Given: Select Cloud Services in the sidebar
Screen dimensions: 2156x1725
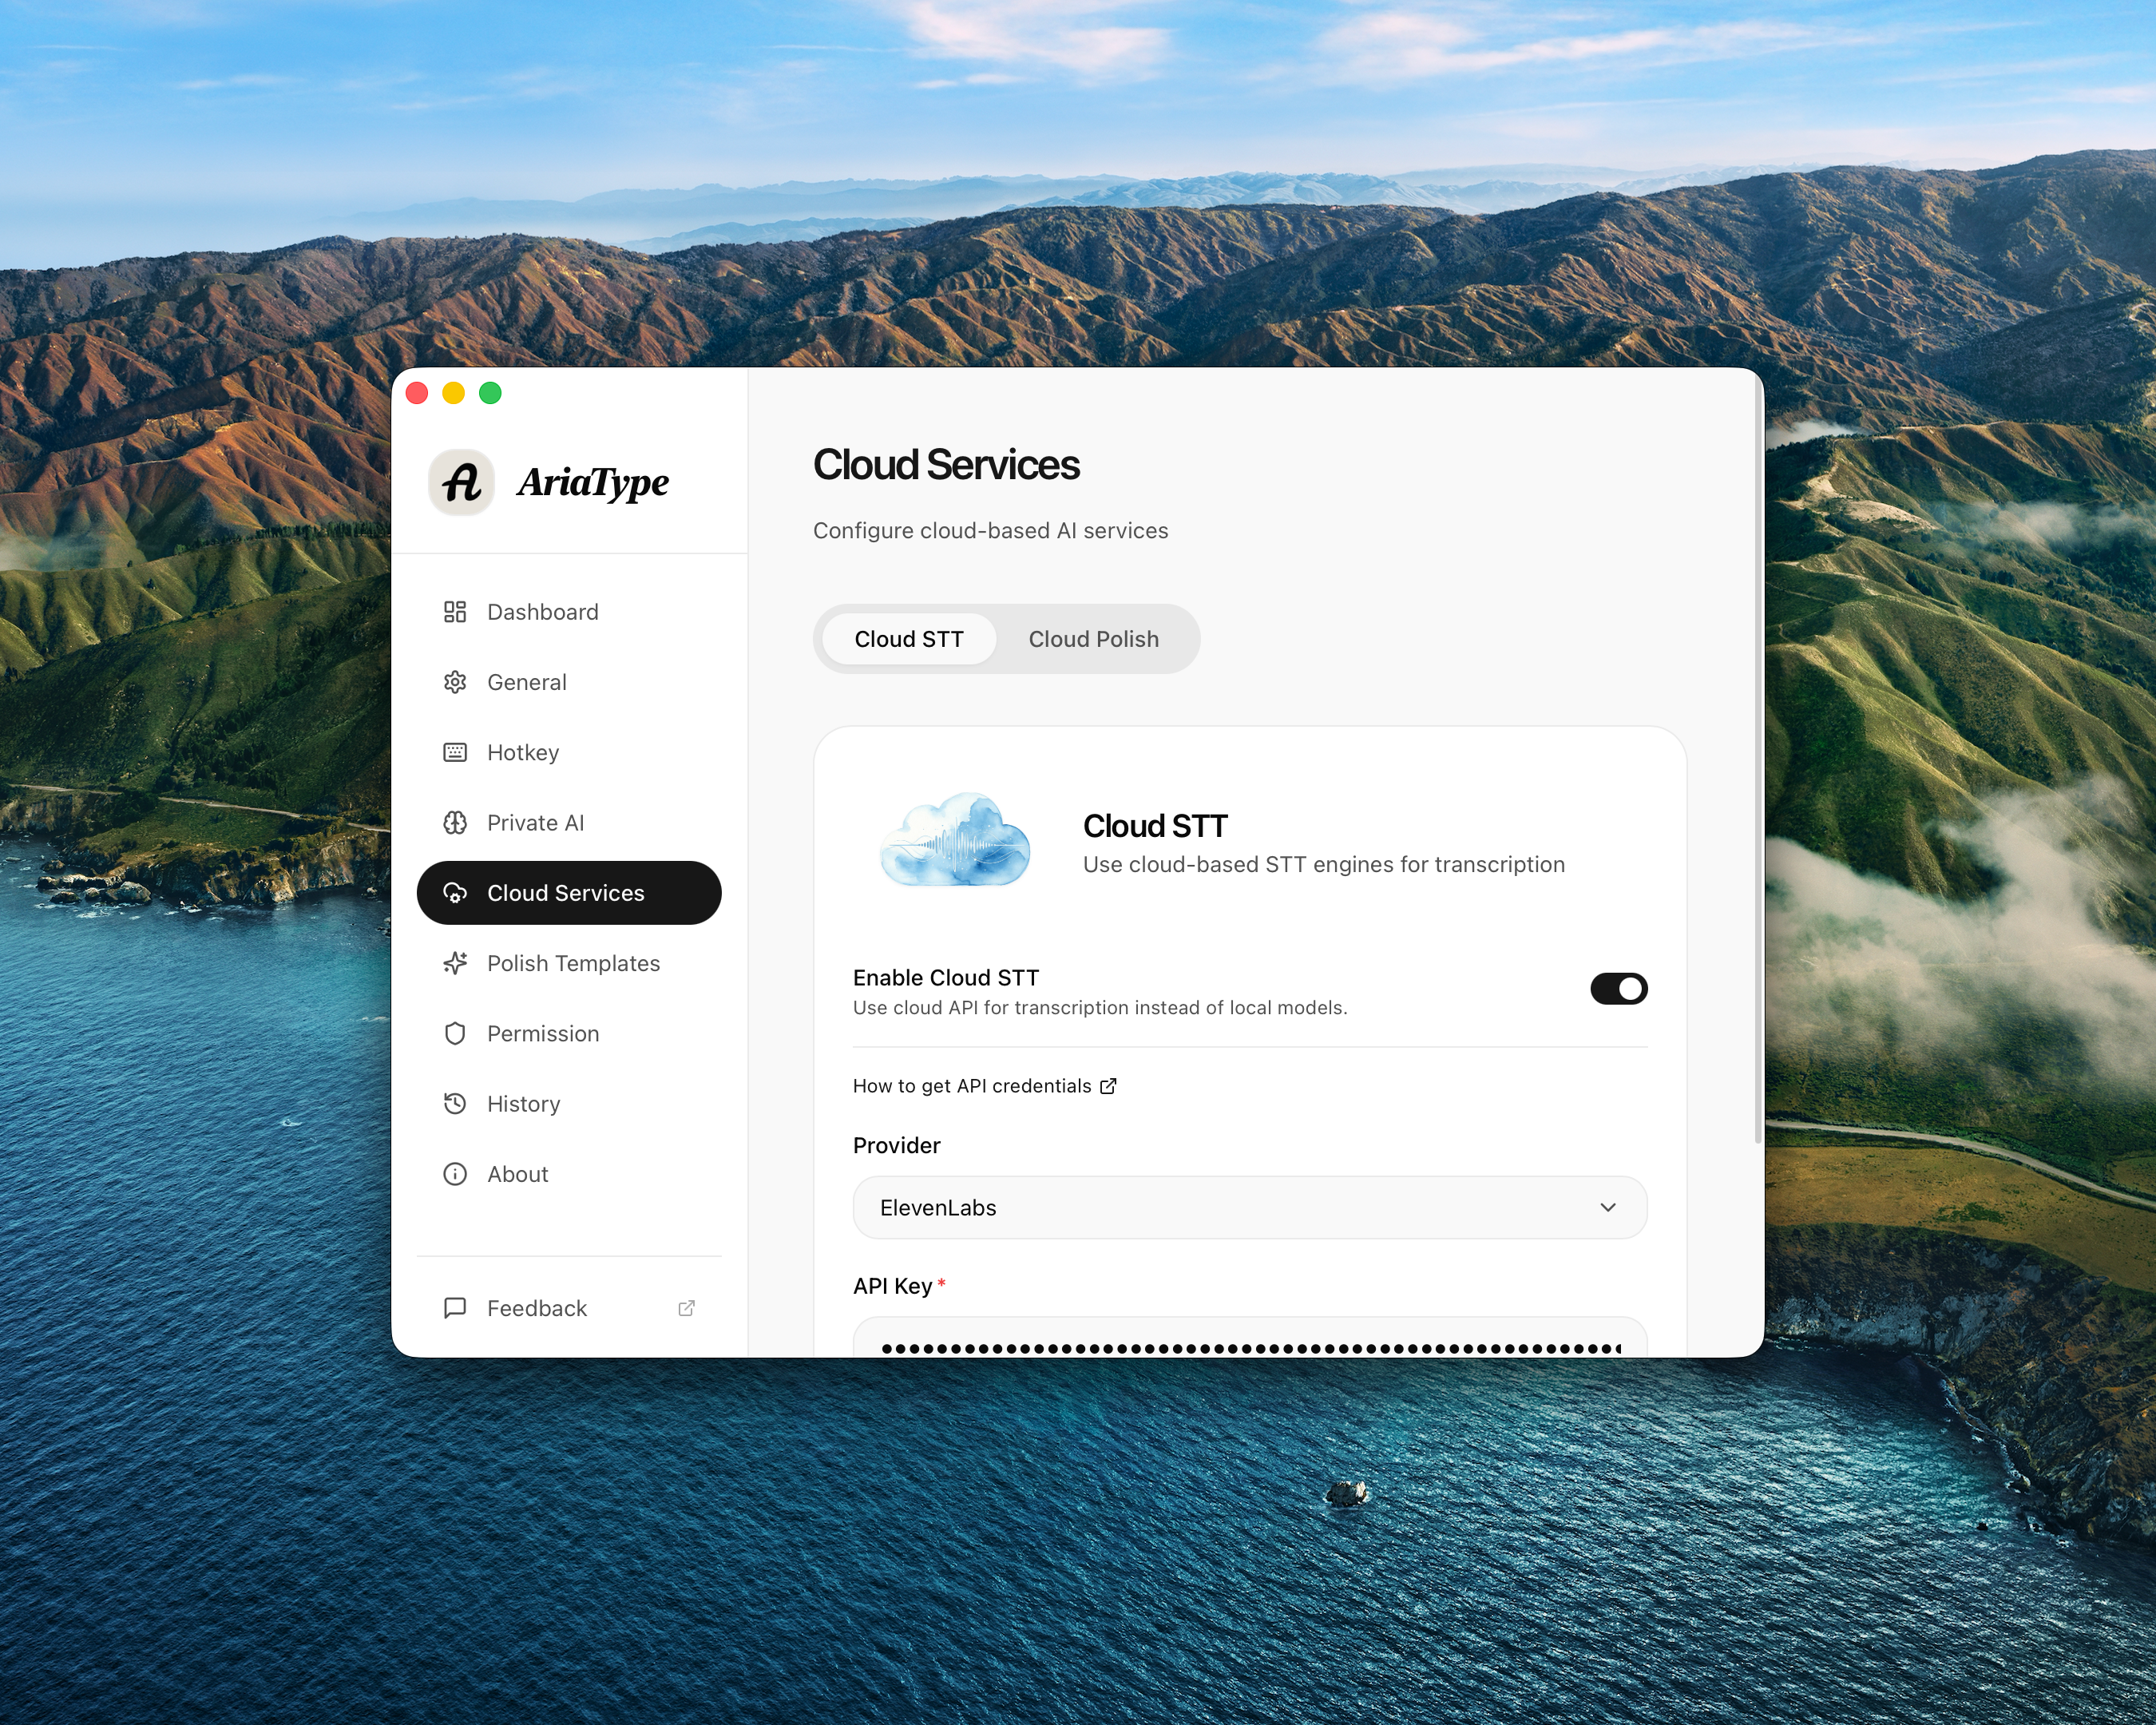Looking at the screenshot, I should pos(568,893).
